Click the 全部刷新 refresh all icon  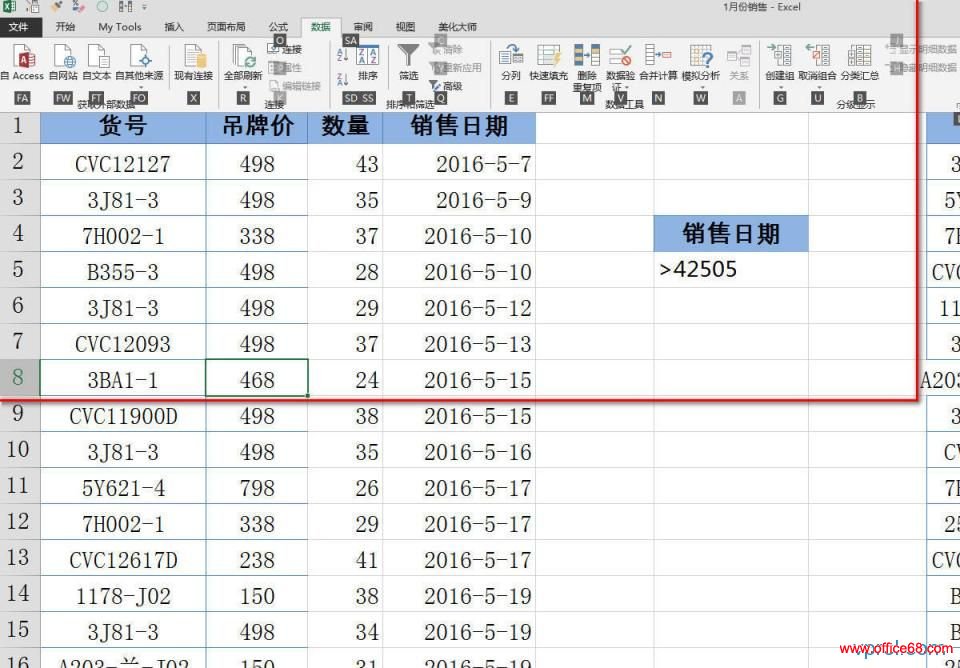243,56
